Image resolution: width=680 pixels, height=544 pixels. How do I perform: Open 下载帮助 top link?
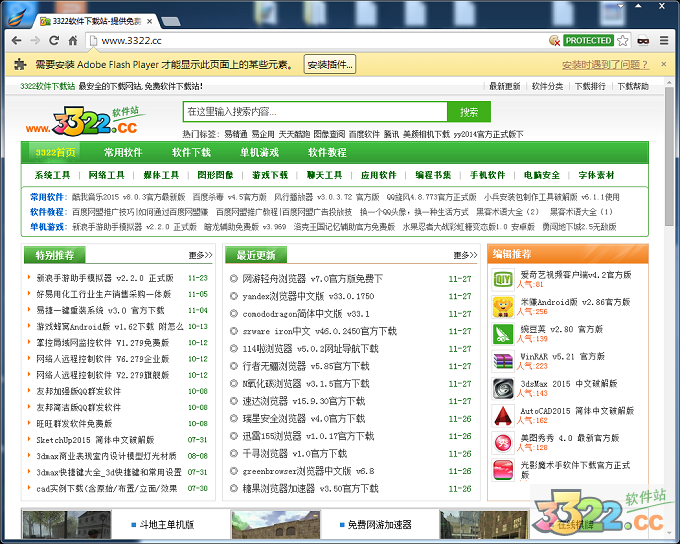coord(633,86)
